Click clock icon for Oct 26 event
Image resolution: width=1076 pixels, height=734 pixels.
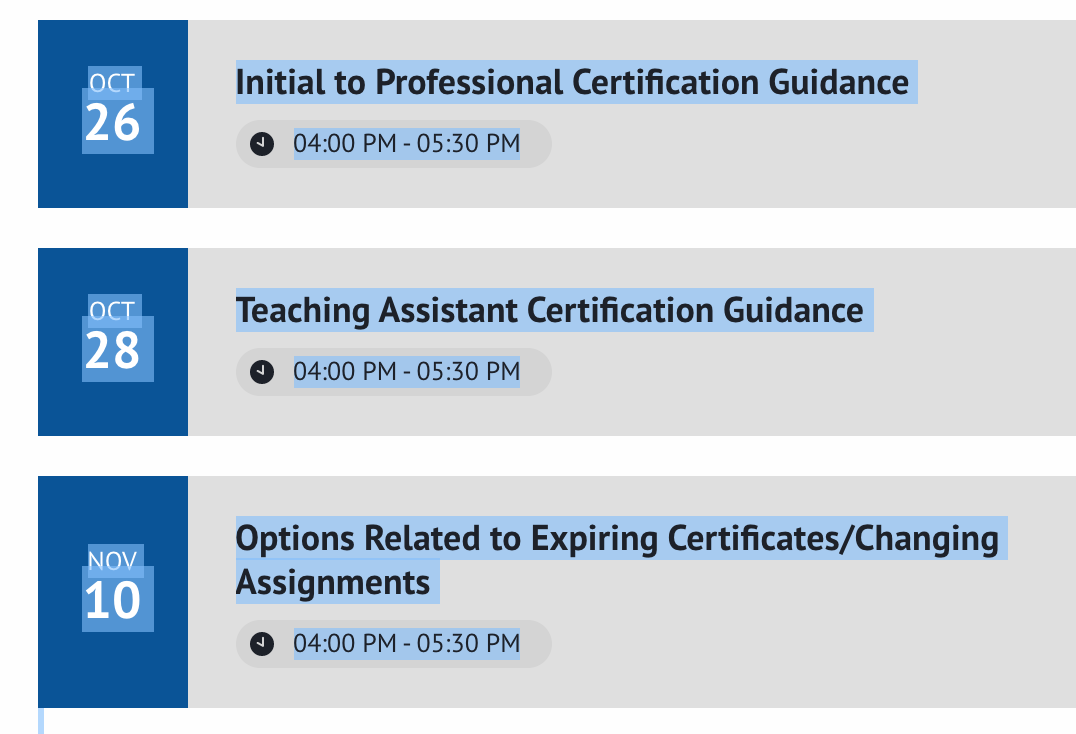(262, 143)
